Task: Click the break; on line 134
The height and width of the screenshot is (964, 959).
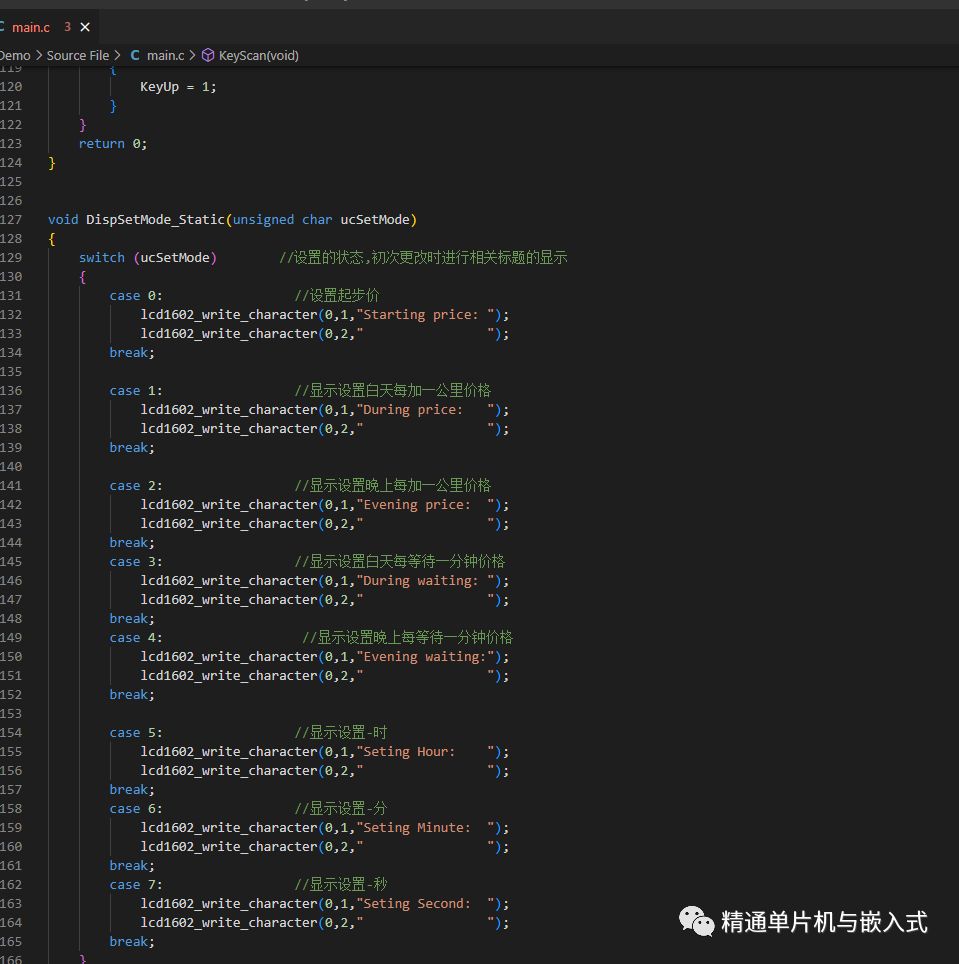Action: coord(132,353)
